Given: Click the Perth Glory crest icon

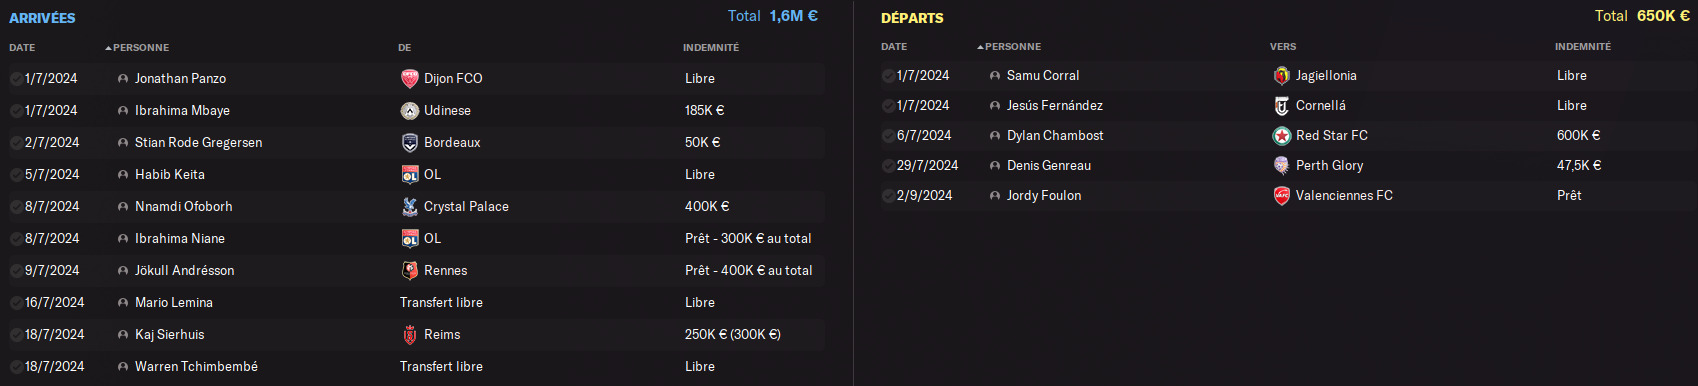Looking at the screenshot, I should point(1281,165).
